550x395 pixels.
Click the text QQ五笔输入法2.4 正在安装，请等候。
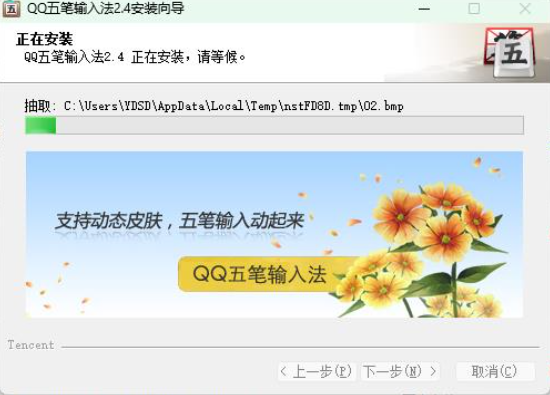pos(134,57)
